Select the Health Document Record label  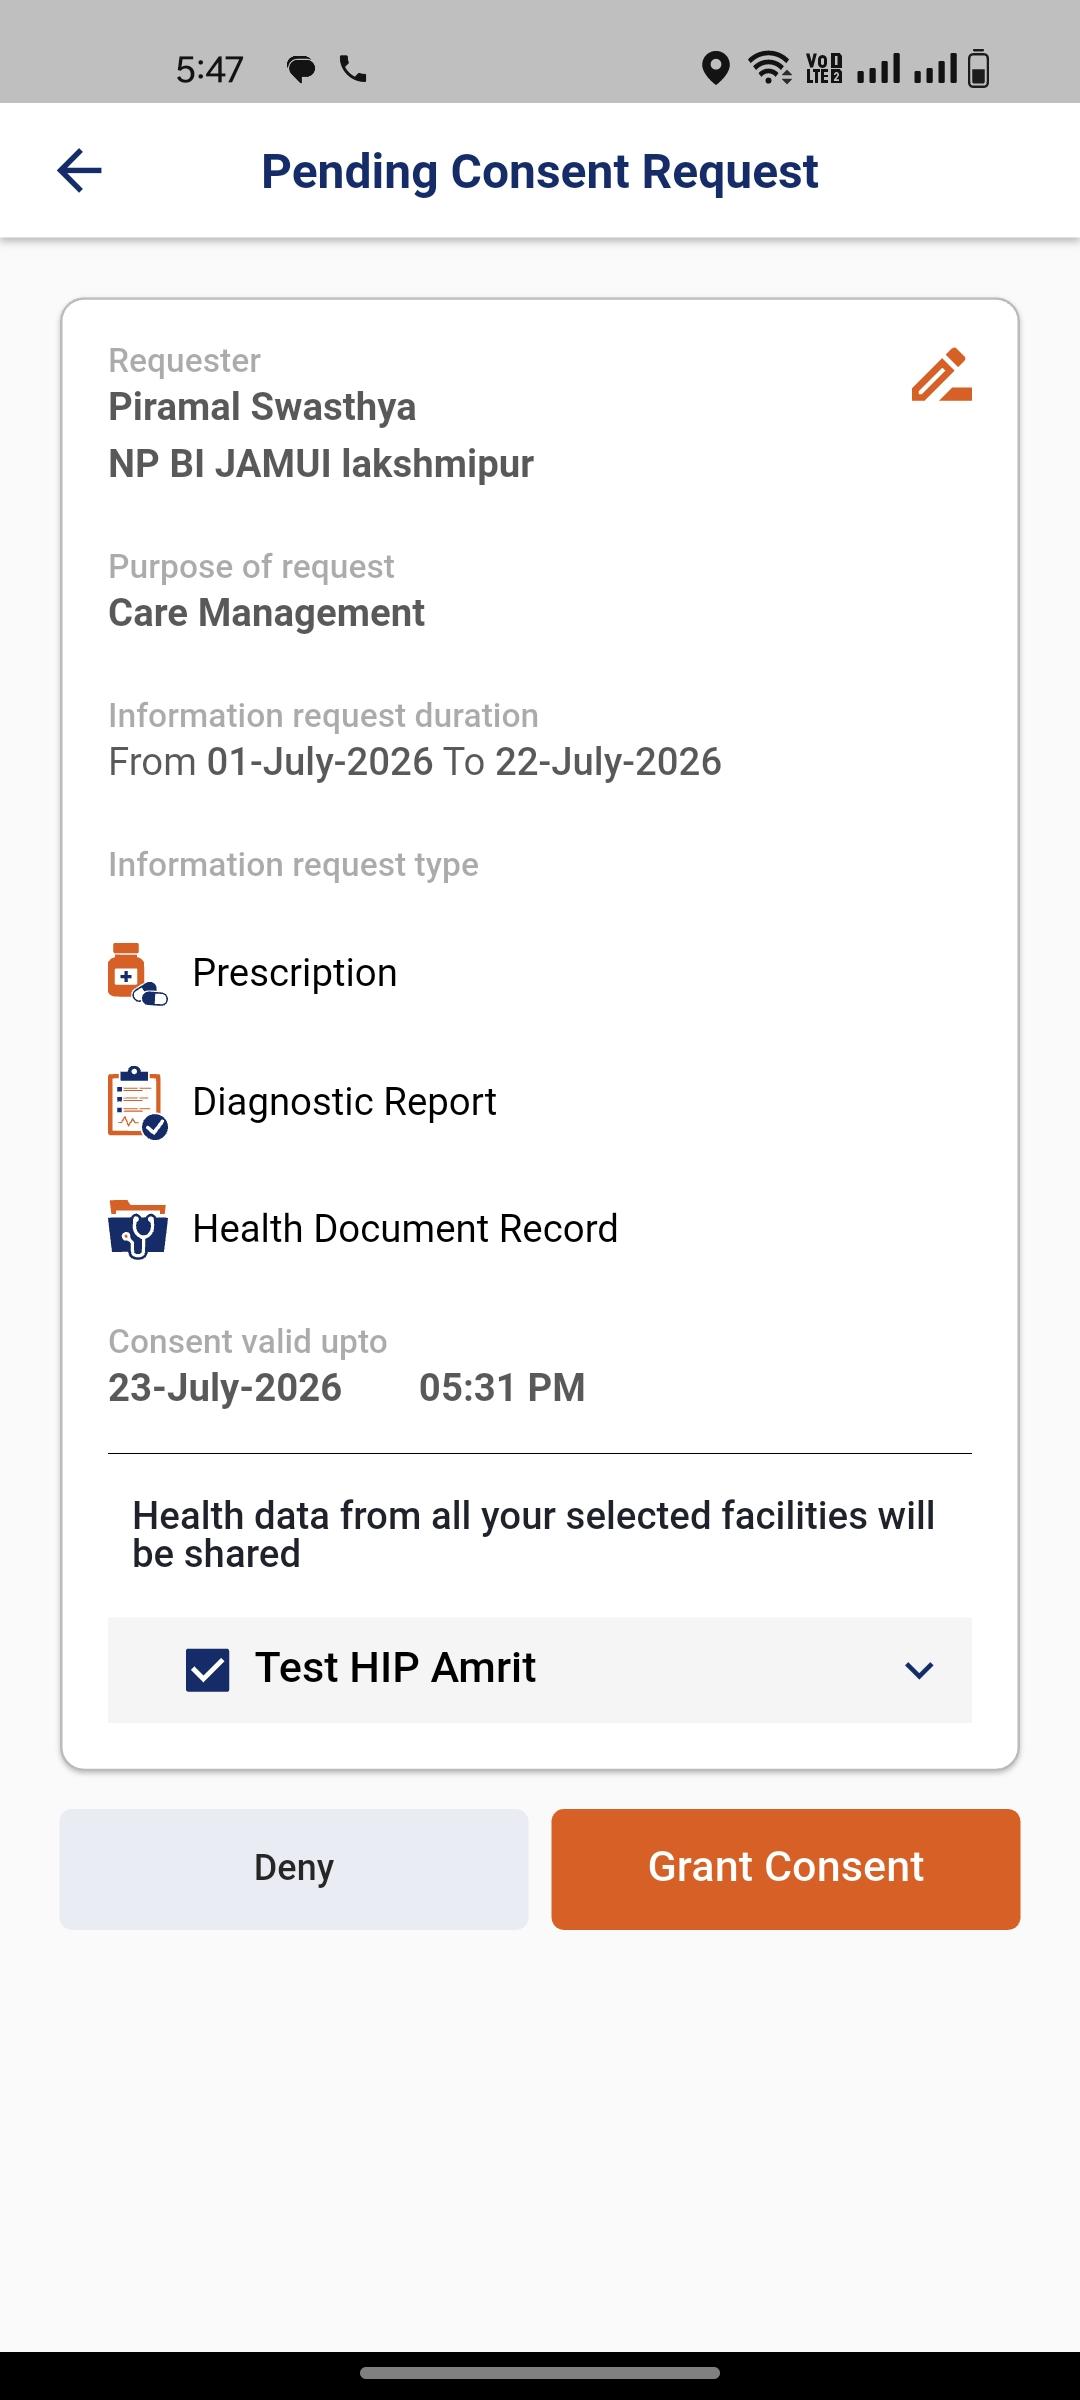pyautogui.click(x=405, y=1229)
